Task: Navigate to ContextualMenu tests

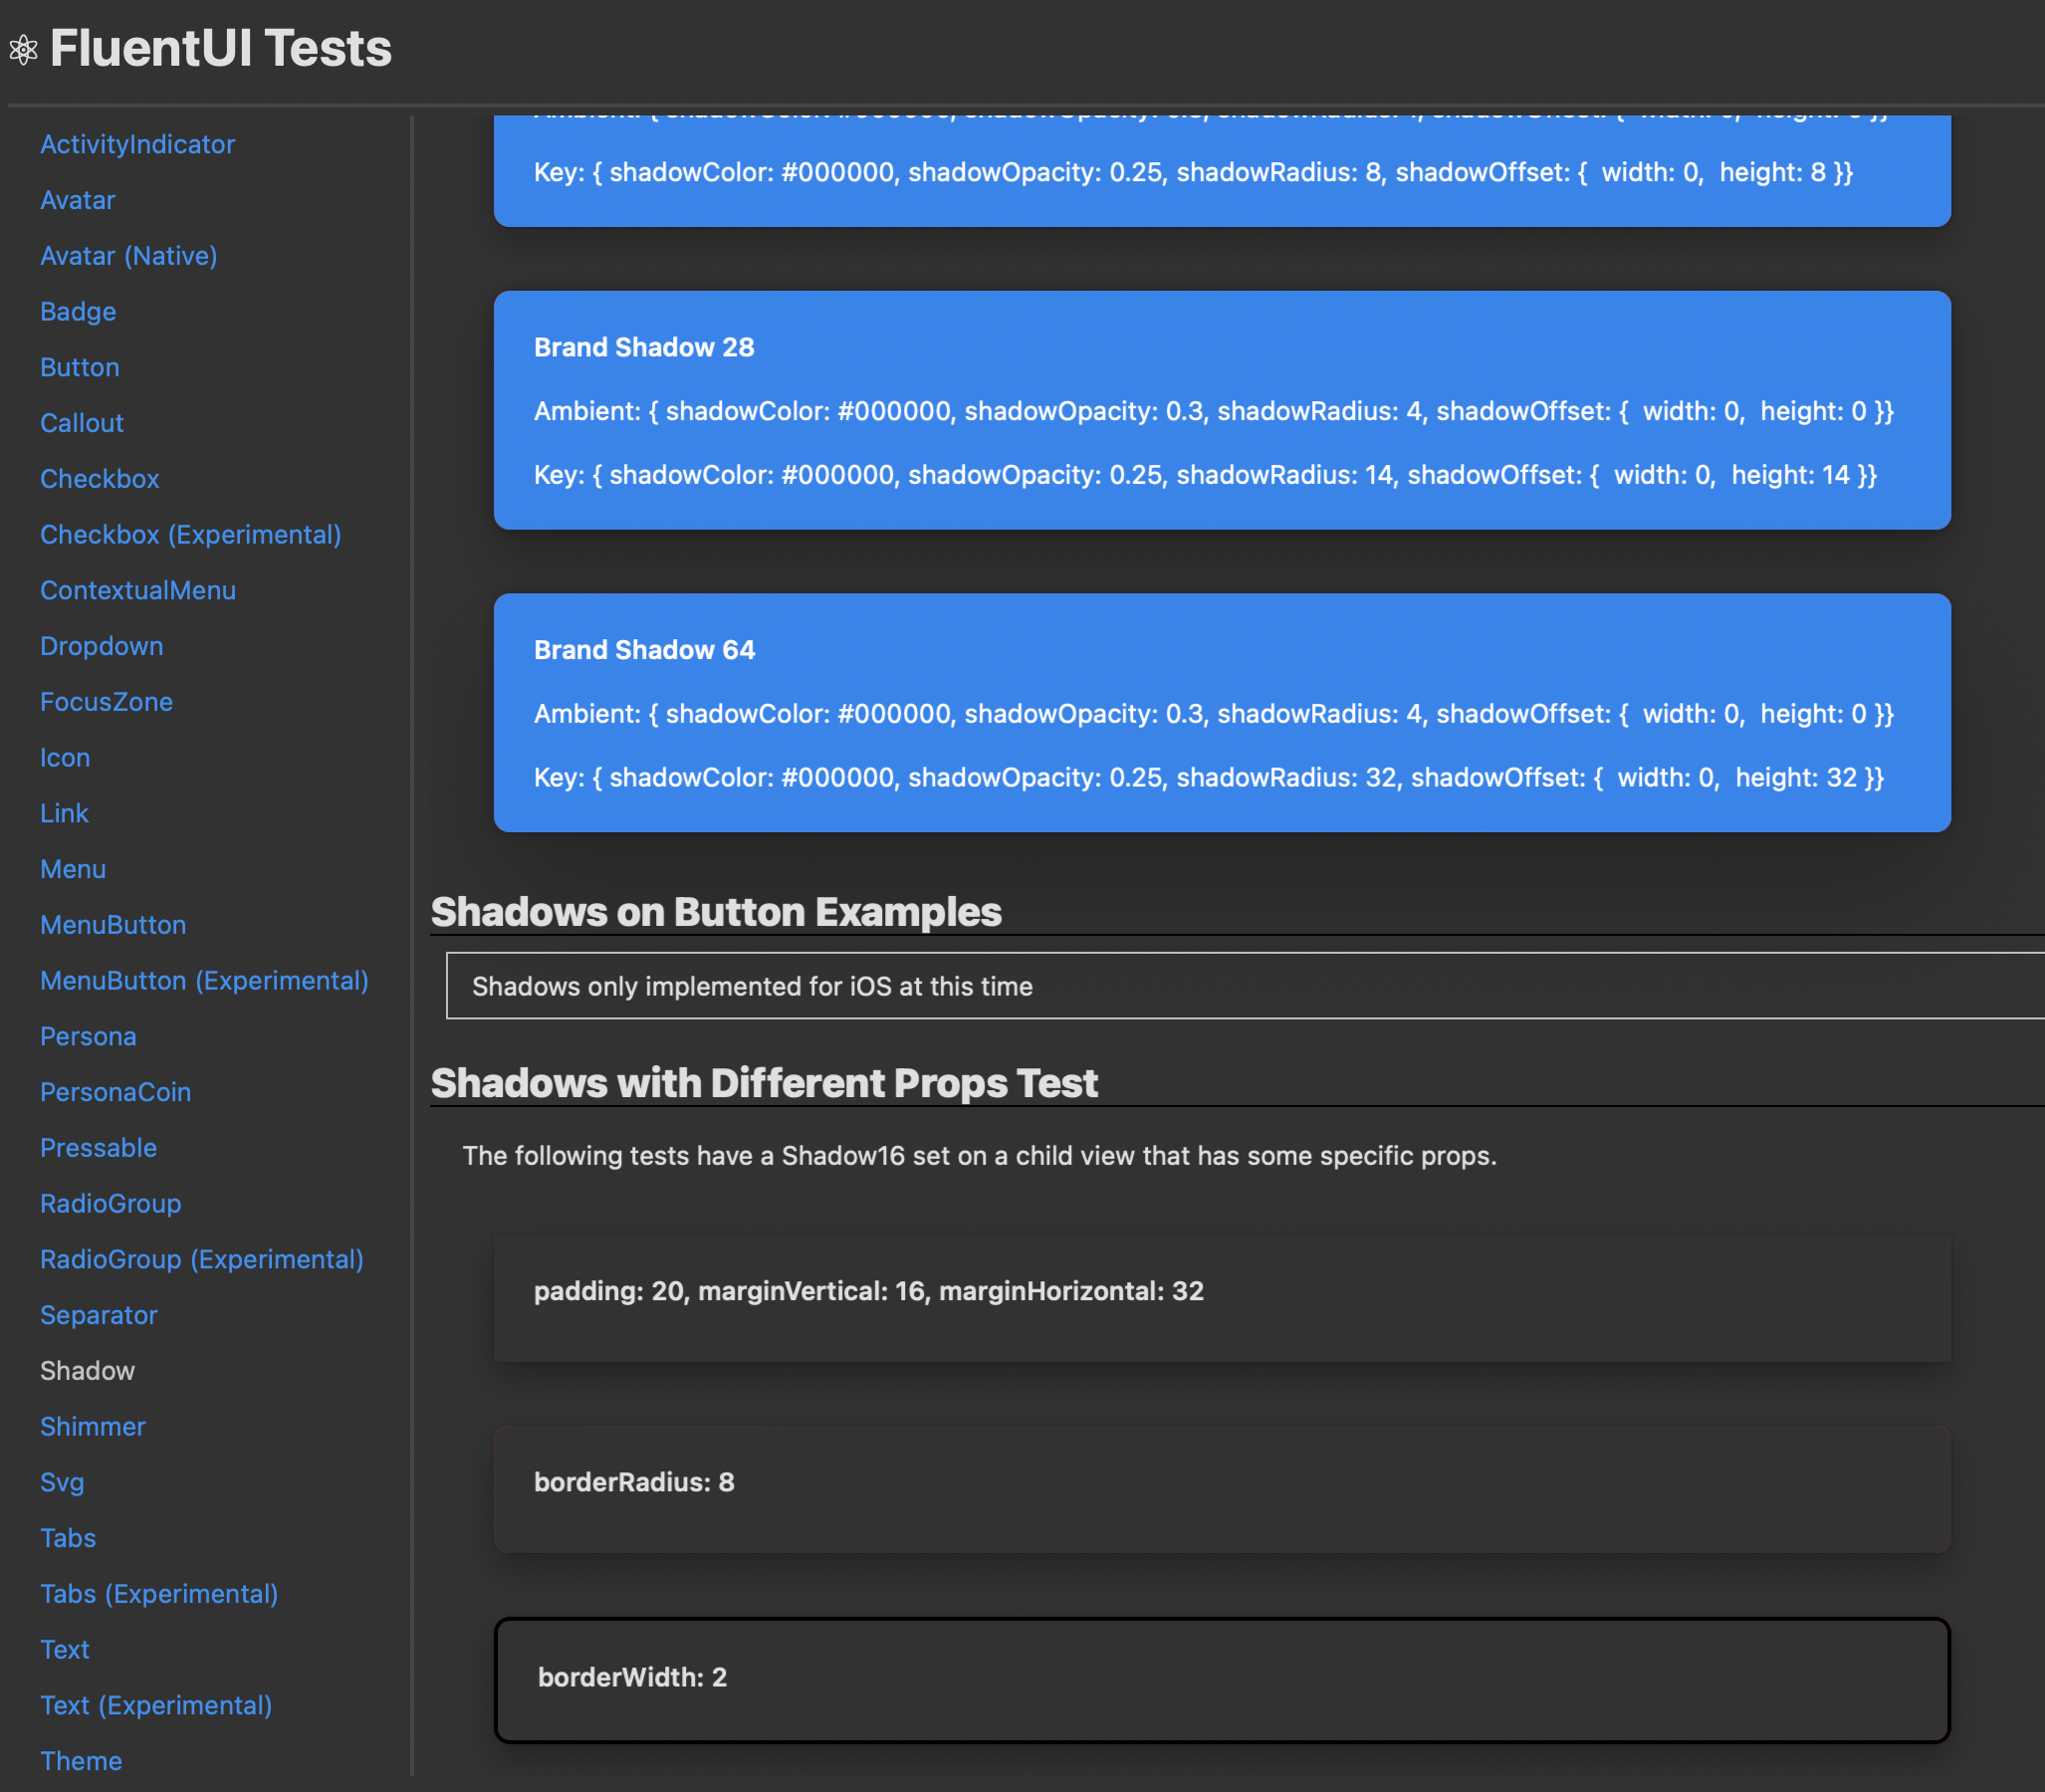Action: 138,590
